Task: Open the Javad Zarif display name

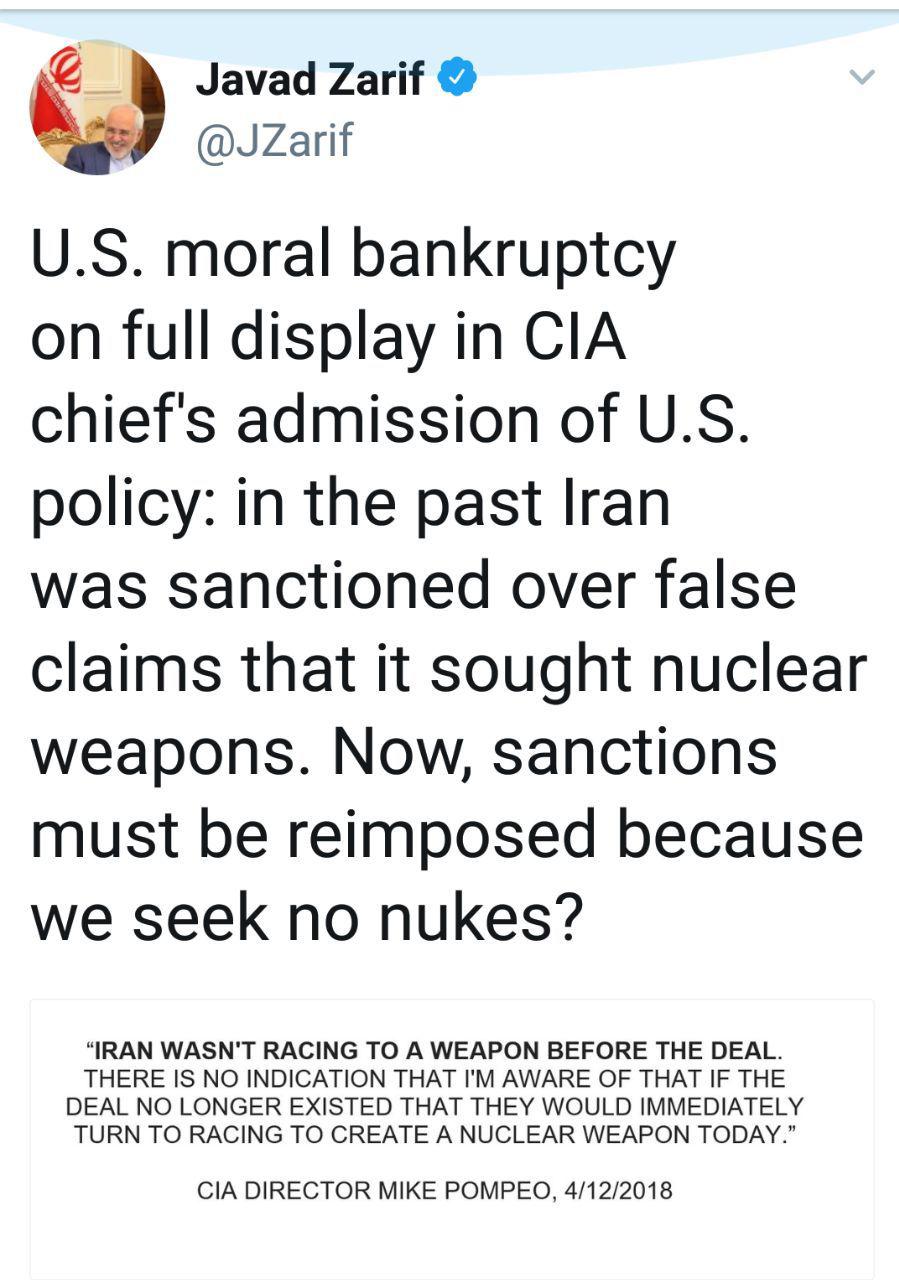Action: click(310, 80)
